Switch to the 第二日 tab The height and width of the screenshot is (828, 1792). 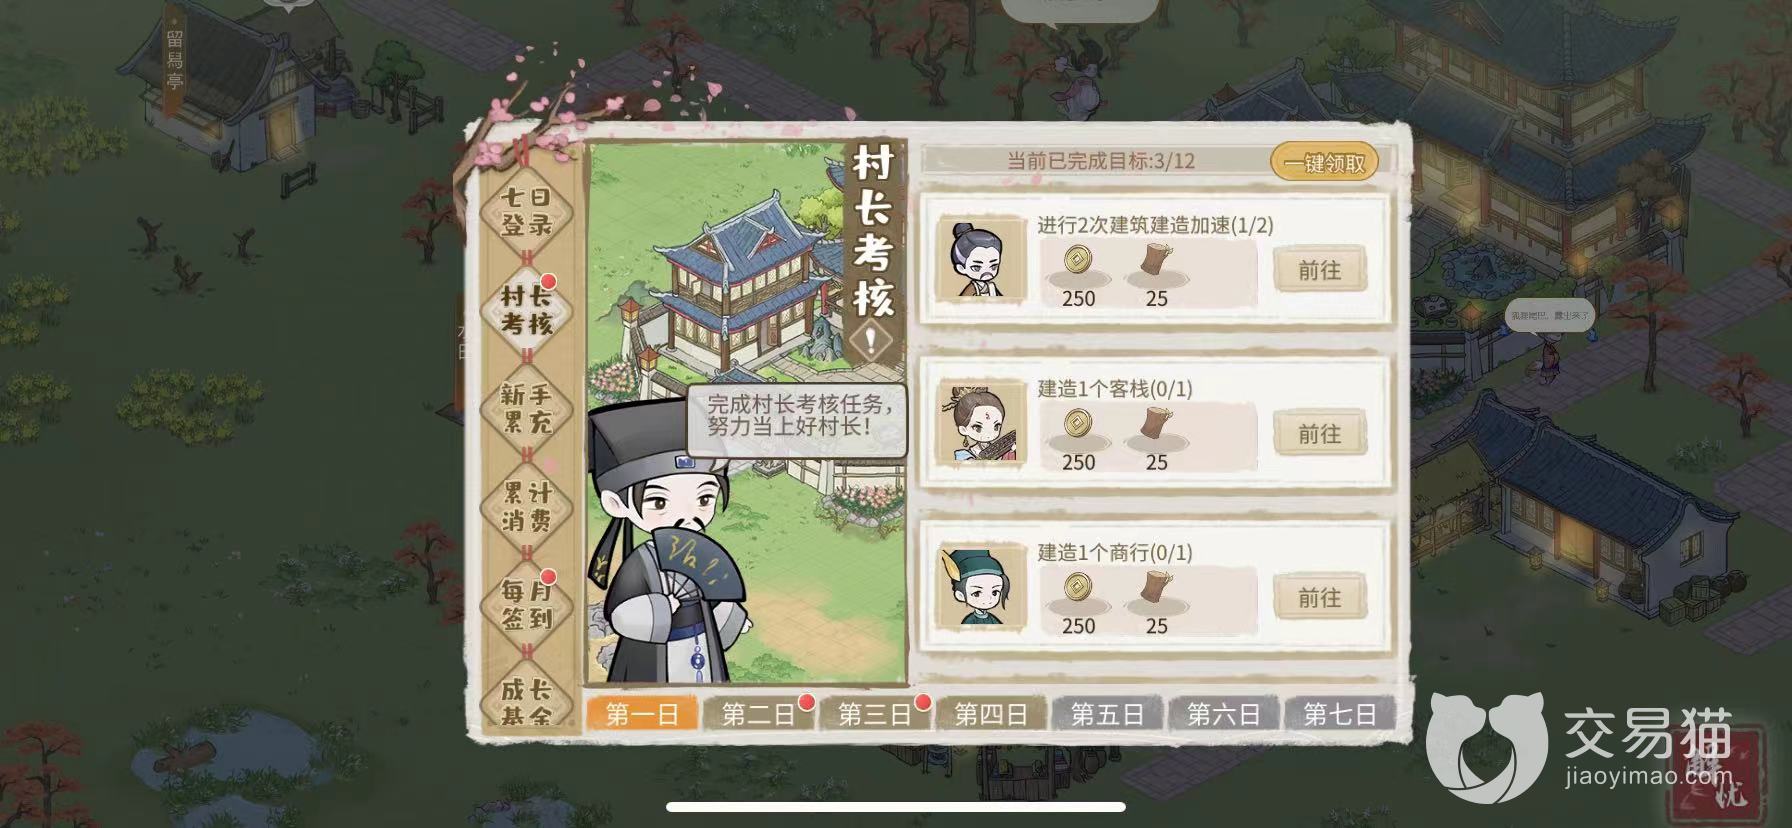click(x=758, y=714)
